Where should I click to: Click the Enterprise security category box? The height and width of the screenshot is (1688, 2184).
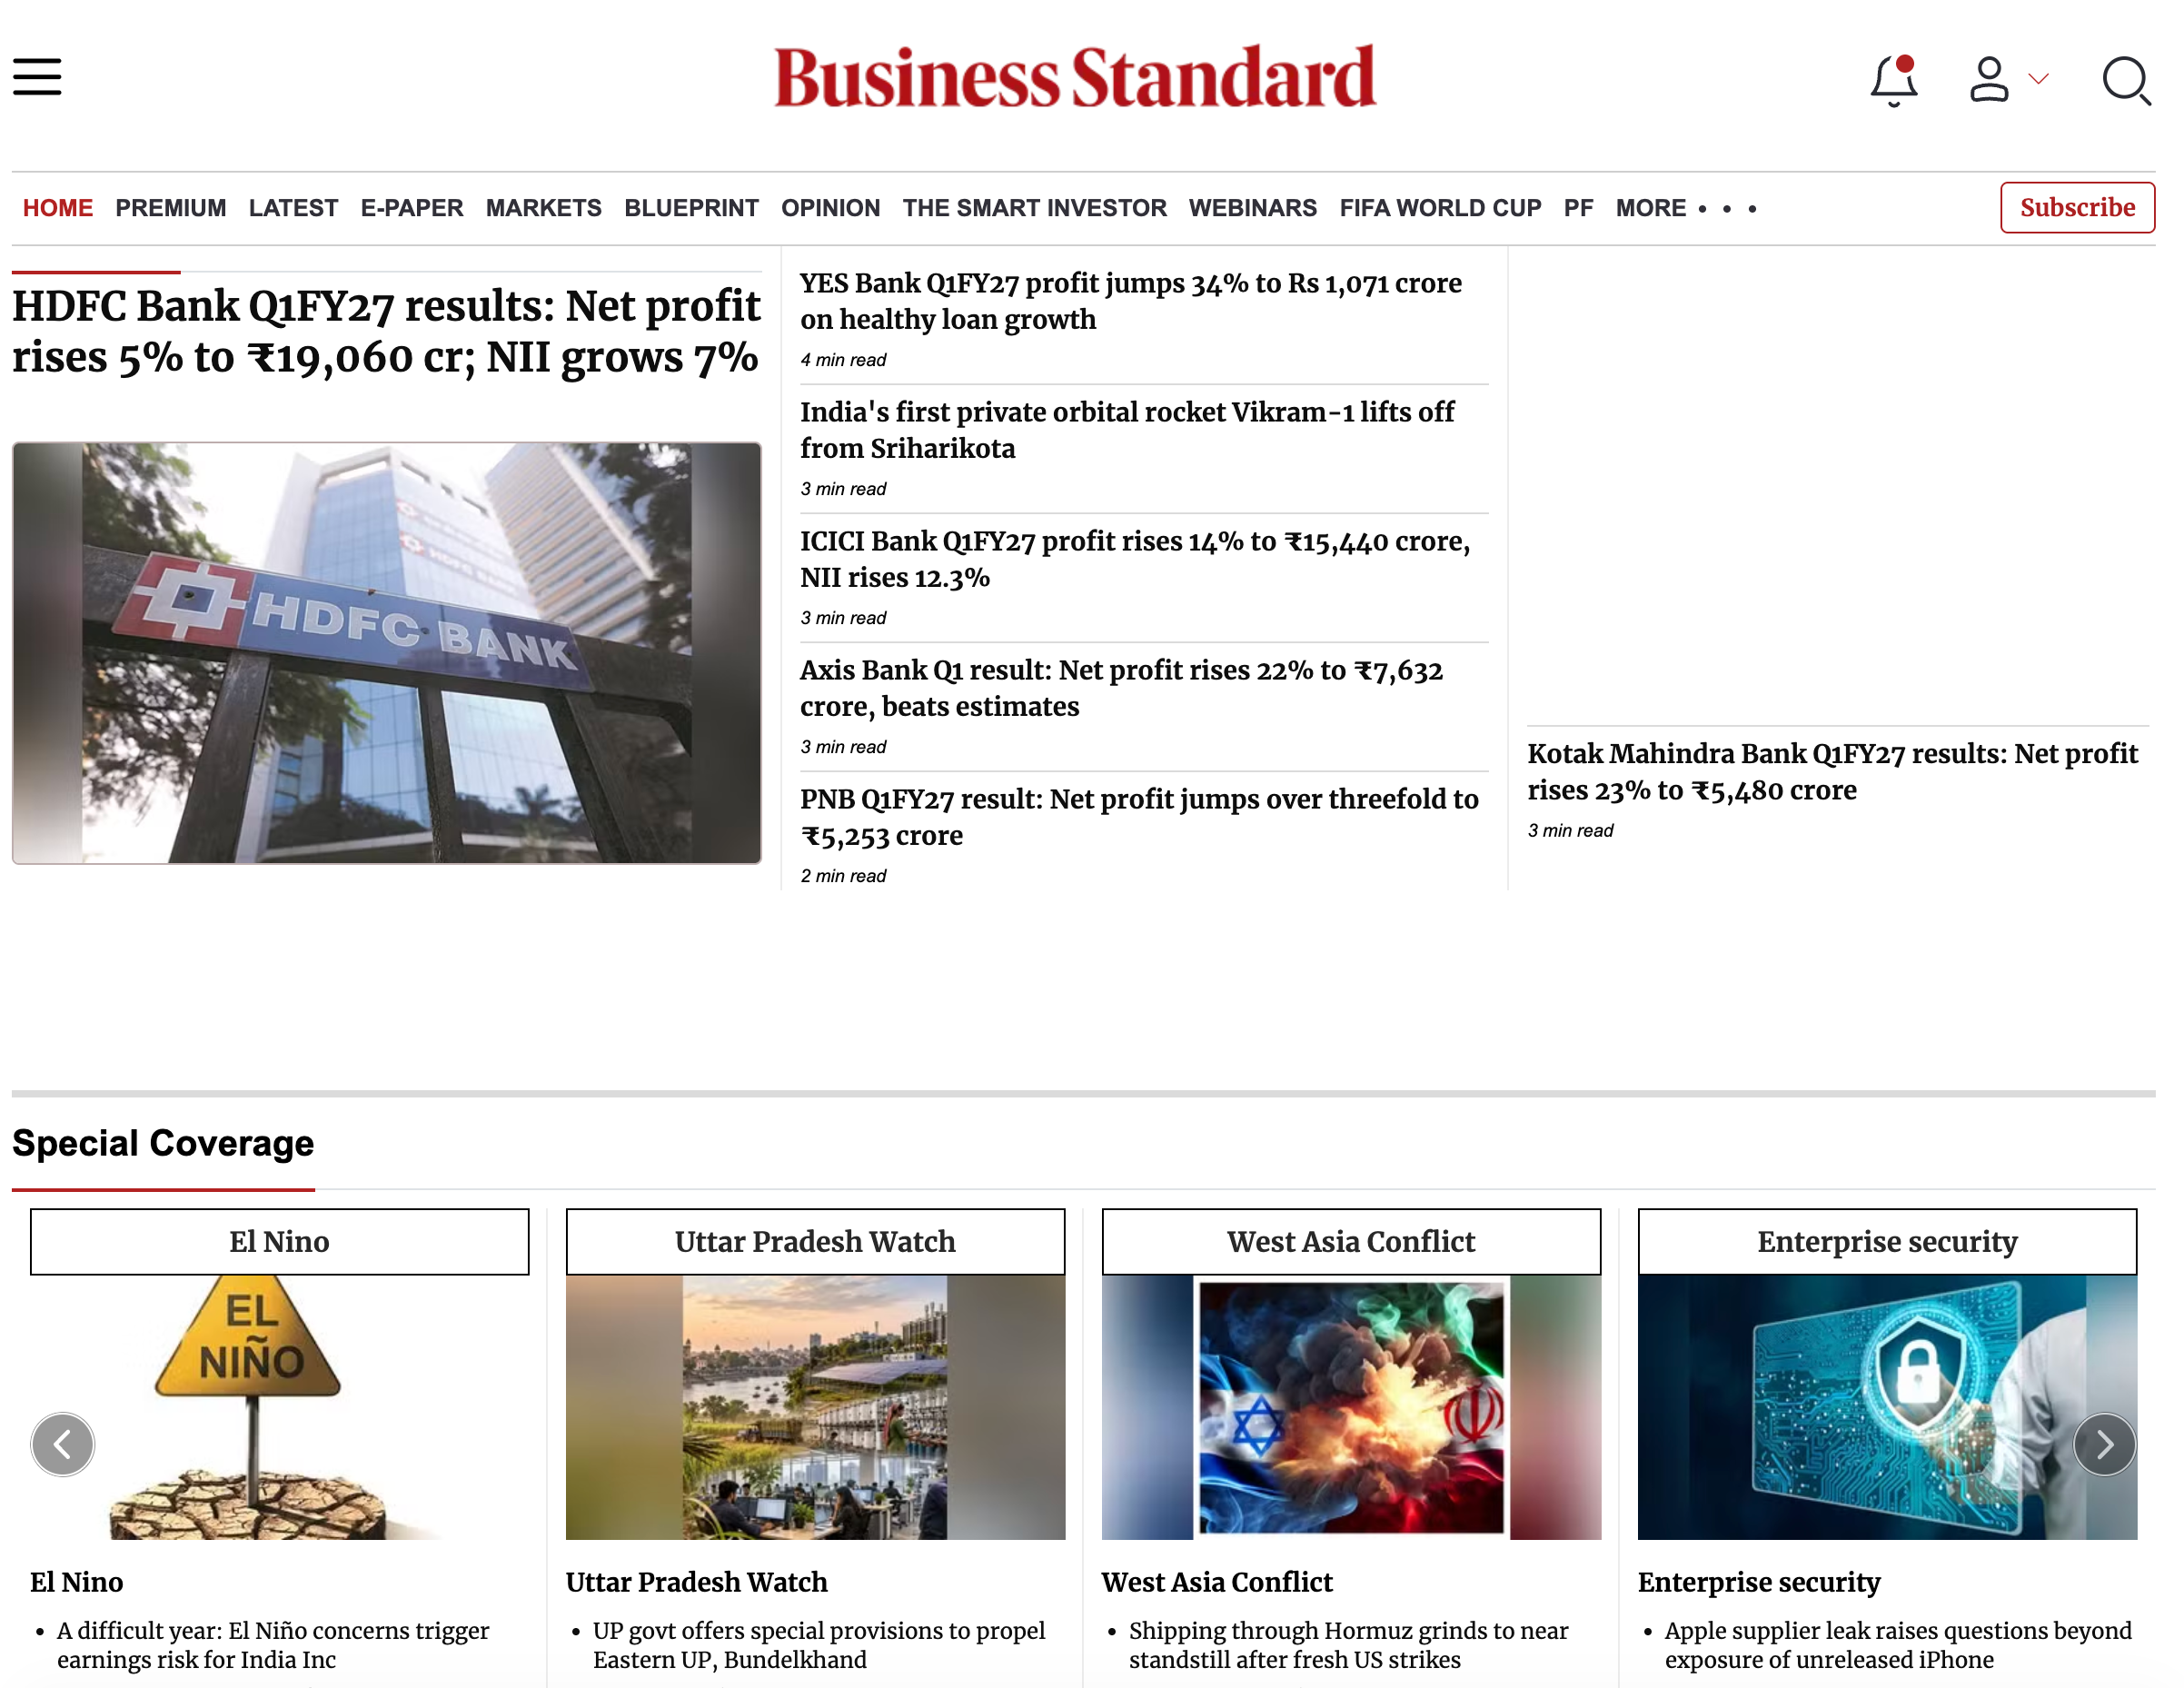[x=1887, y=1241]
